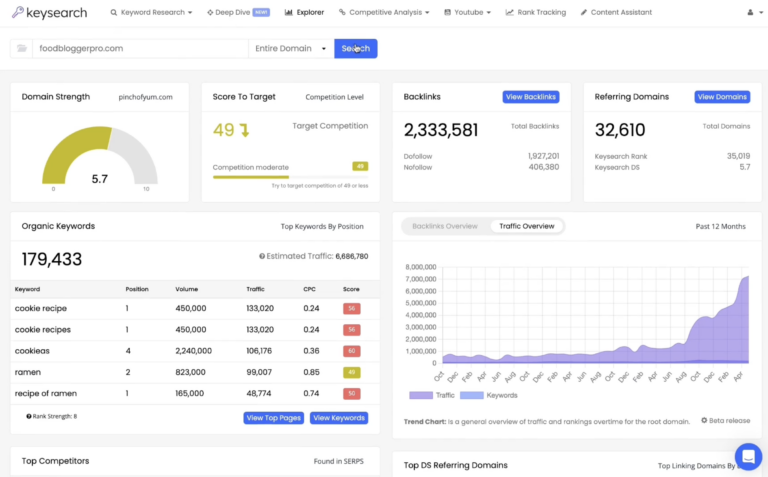This screenshot has height=477, width=768.
Task: Click the NEW badge on Deep Dive
Action: click(261, 12)
